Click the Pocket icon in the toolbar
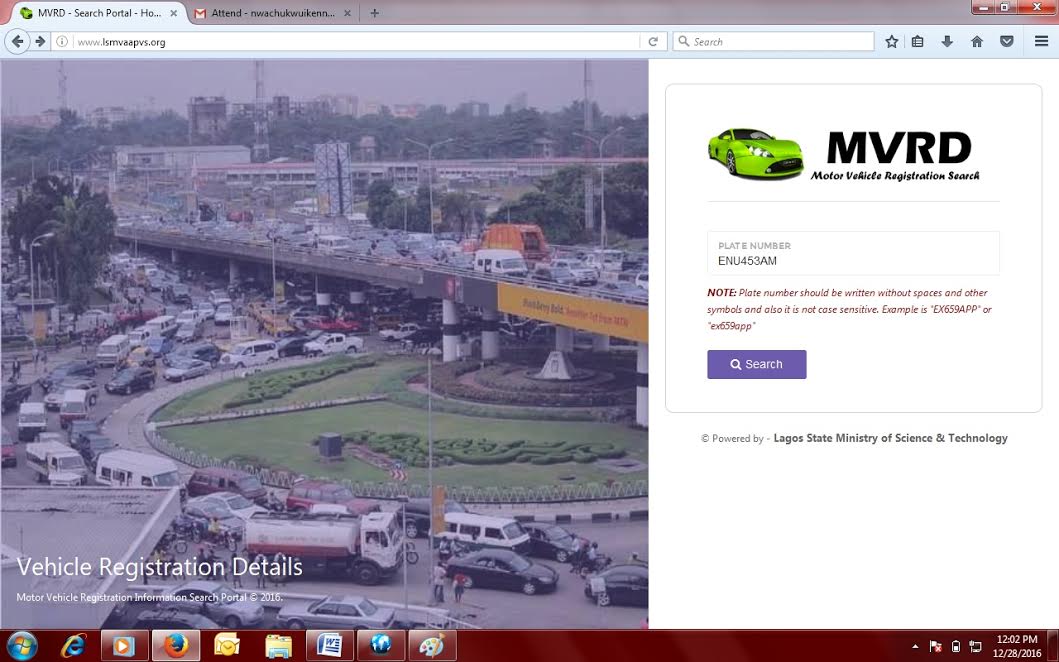1059x662 pixels. [1007, 42]
